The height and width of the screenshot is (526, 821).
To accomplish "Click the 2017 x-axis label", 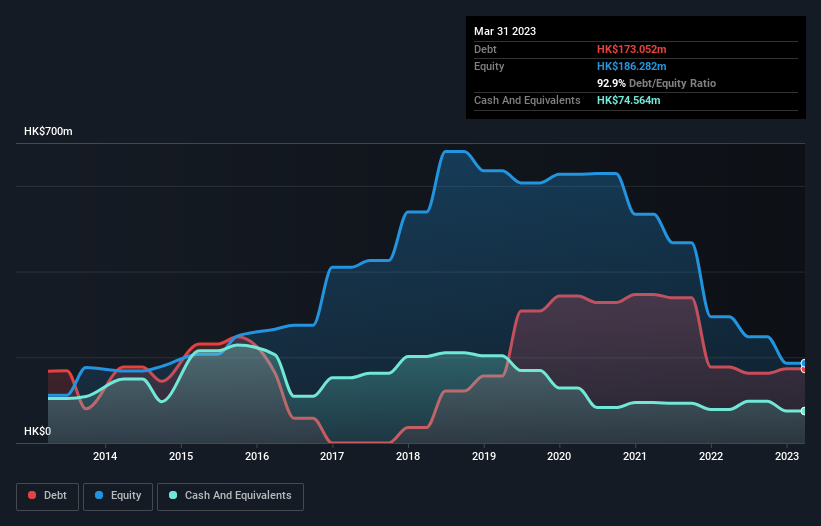I will (332, 456).
